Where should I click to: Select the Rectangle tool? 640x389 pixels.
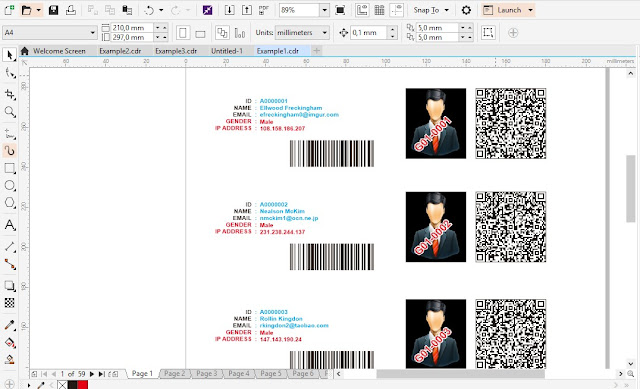[x=10, y=168]
